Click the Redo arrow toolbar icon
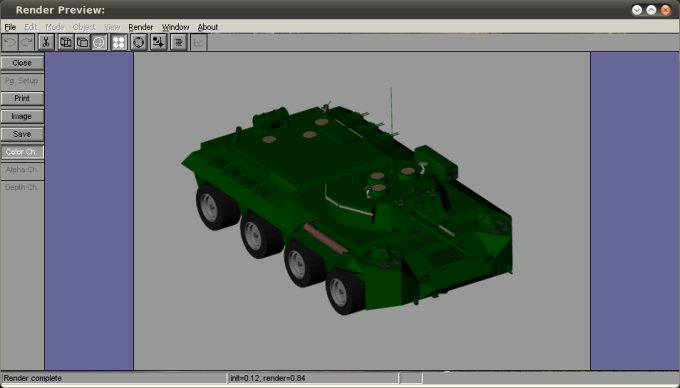This screenshot has width=680, height=388. (27, 42)
